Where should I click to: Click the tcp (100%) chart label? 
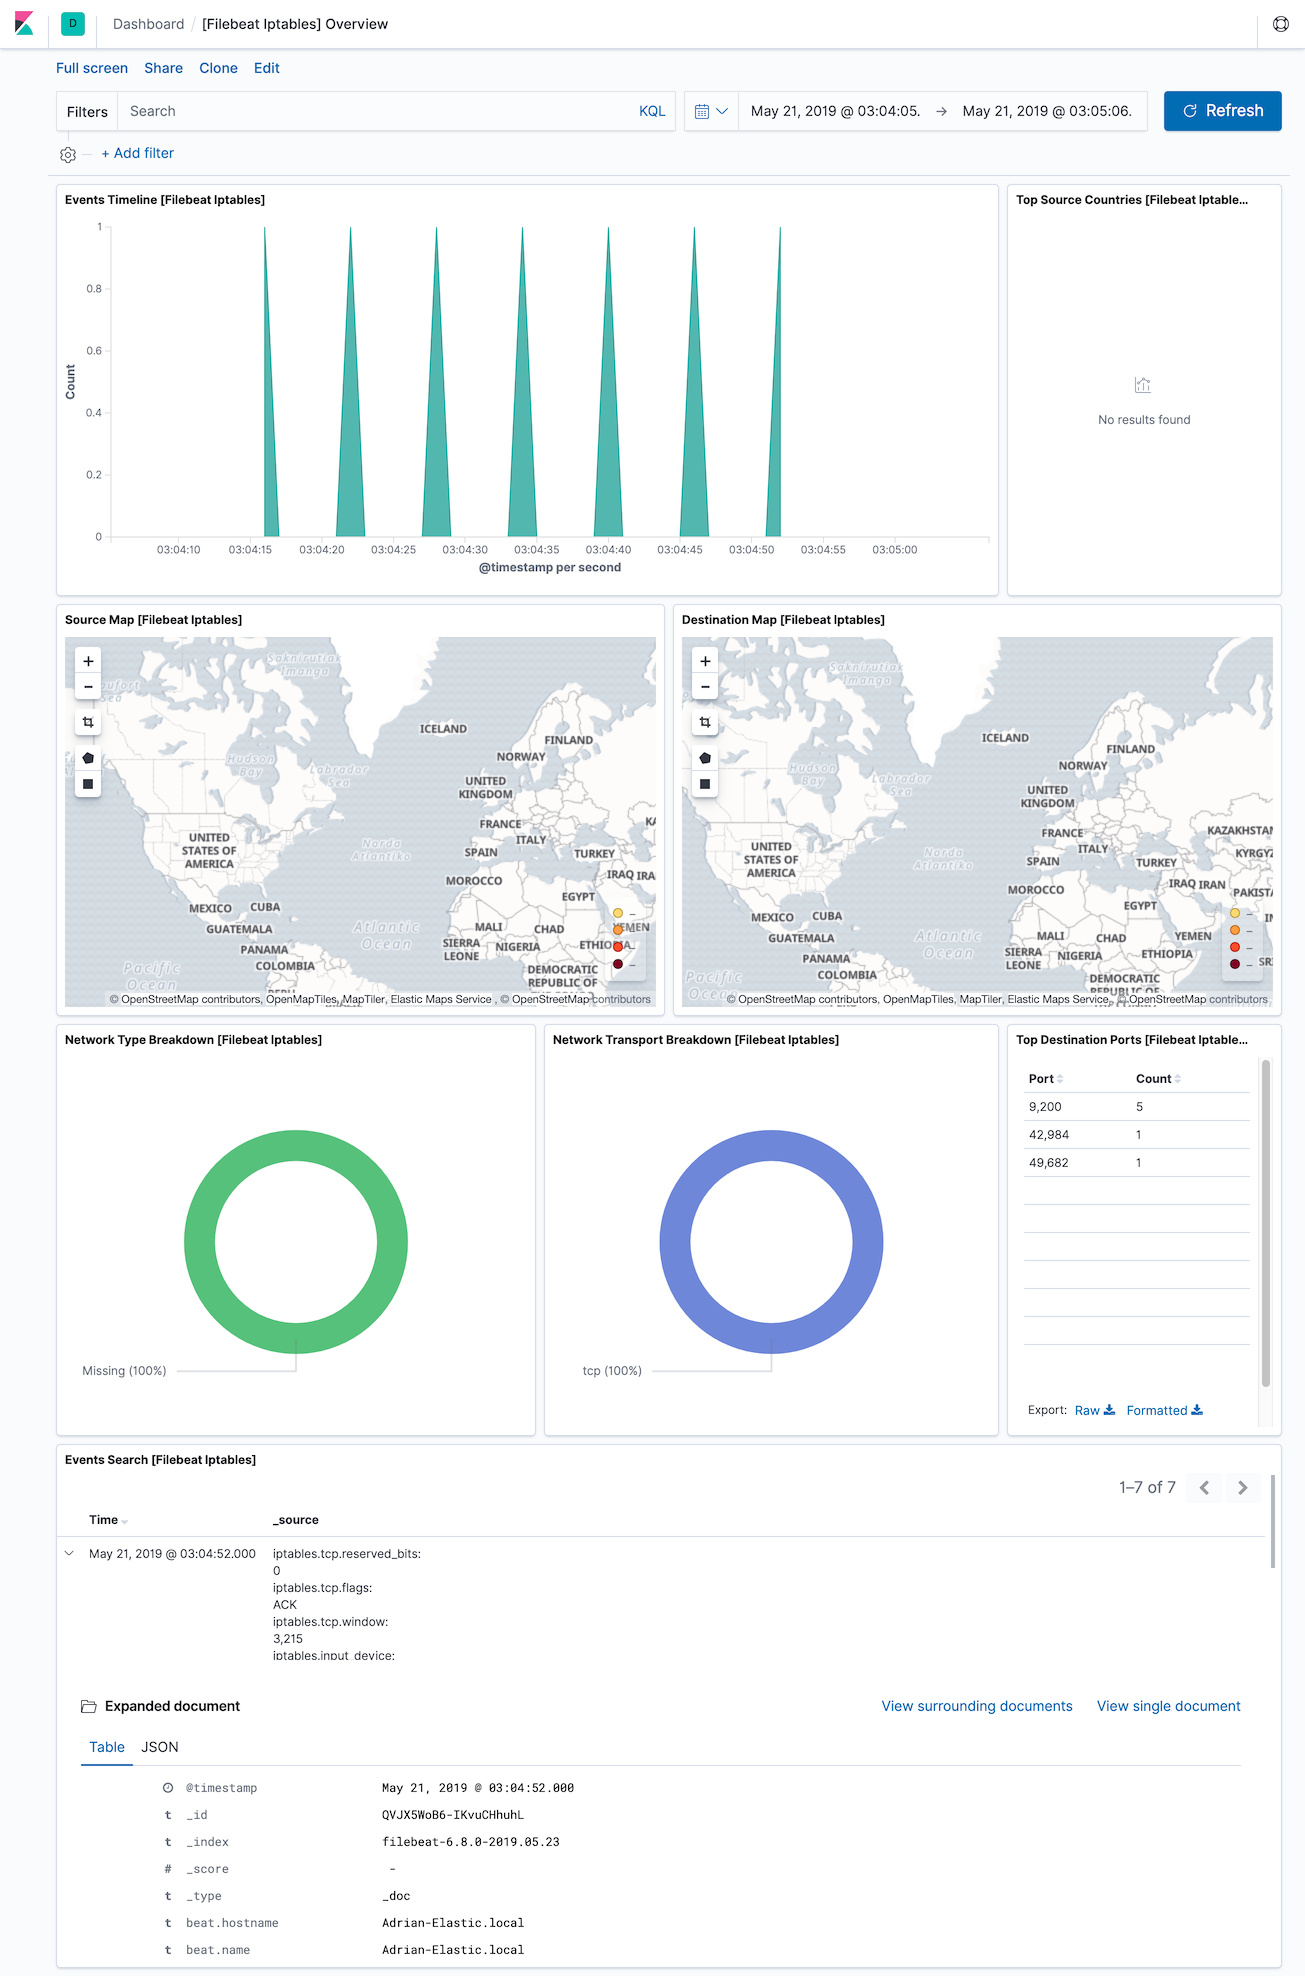point(612,1371)
